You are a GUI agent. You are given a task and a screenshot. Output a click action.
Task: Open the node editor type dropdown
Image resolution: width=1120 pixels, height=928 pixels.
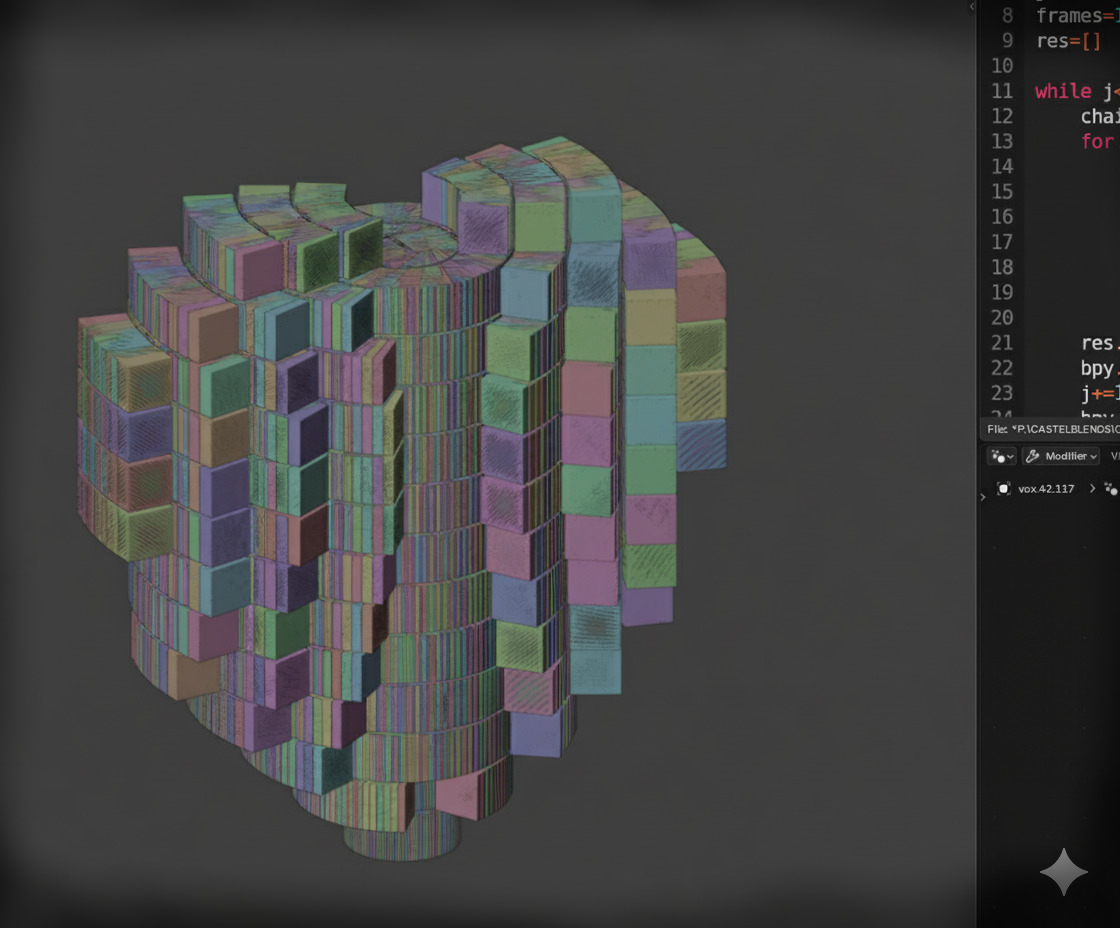1001,456
